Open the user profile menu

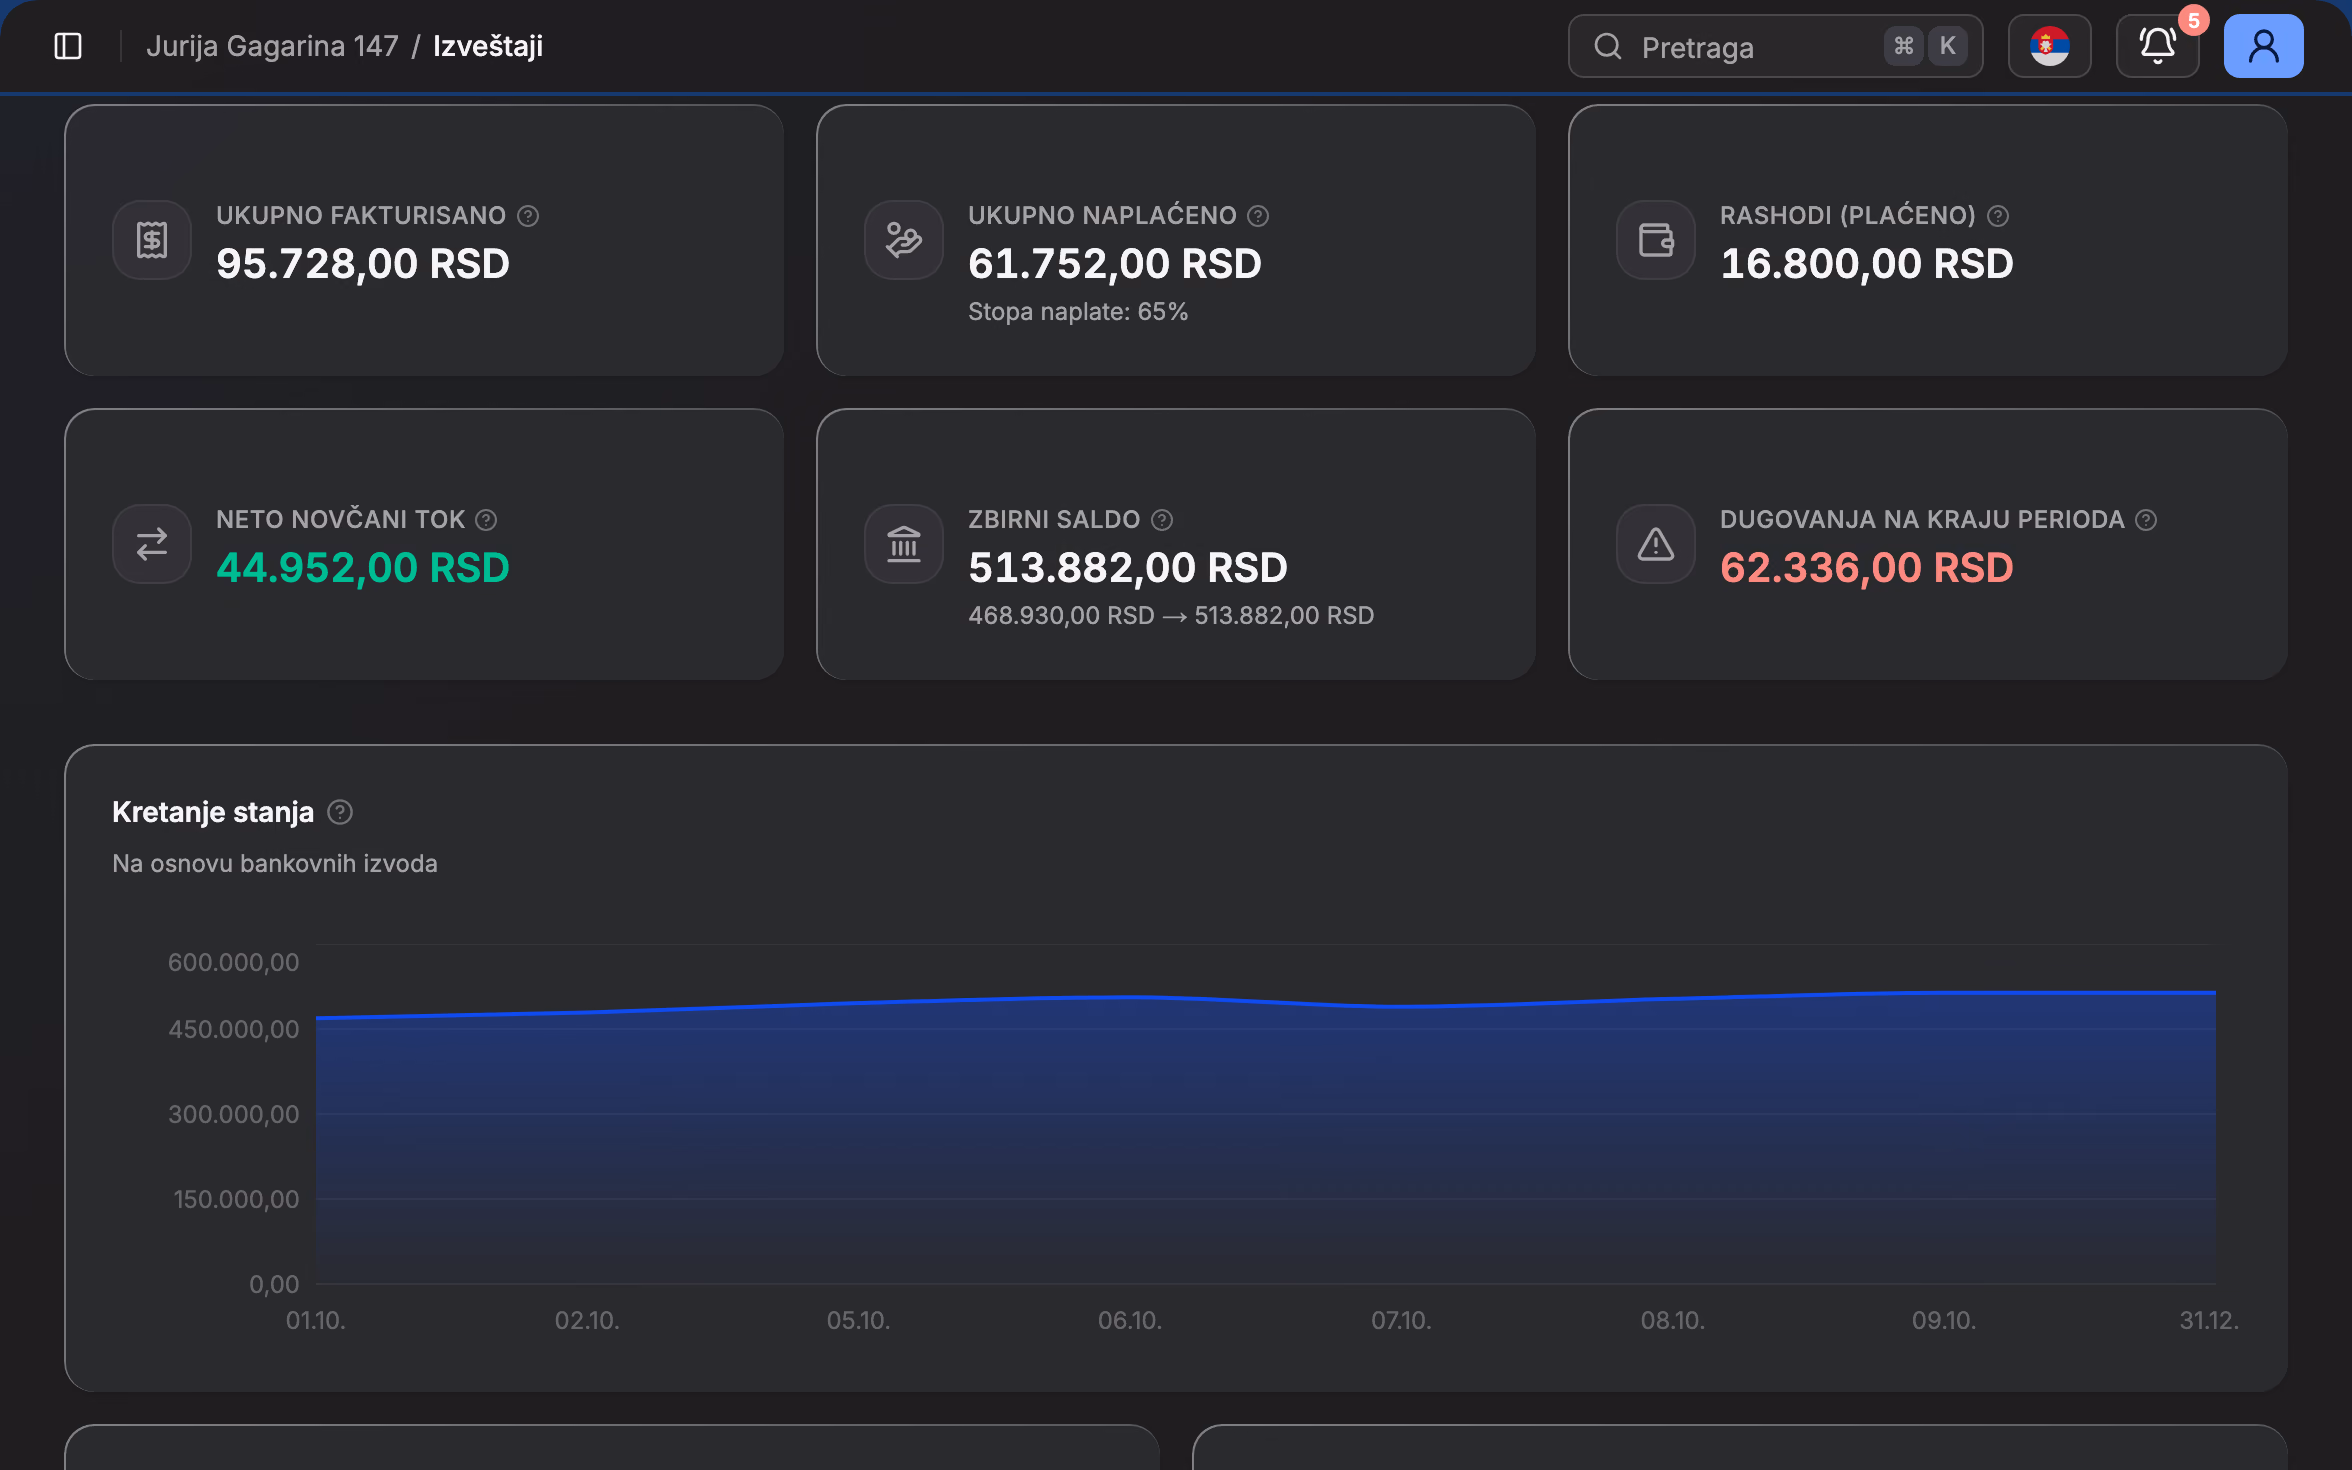[2263, 46]
